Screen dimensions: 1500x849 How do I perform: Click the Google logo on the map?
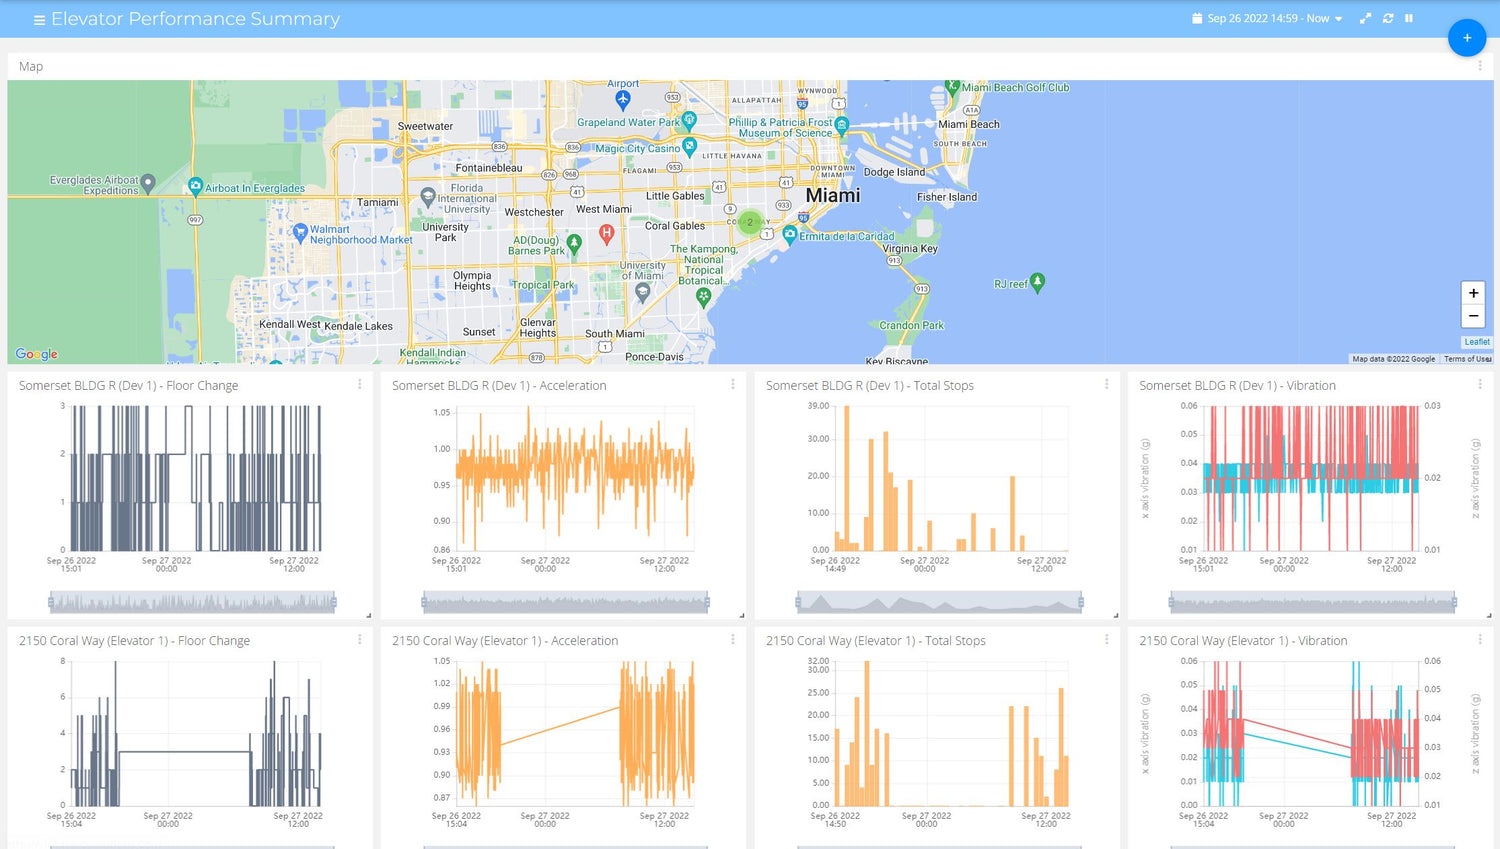click(37, 354)
